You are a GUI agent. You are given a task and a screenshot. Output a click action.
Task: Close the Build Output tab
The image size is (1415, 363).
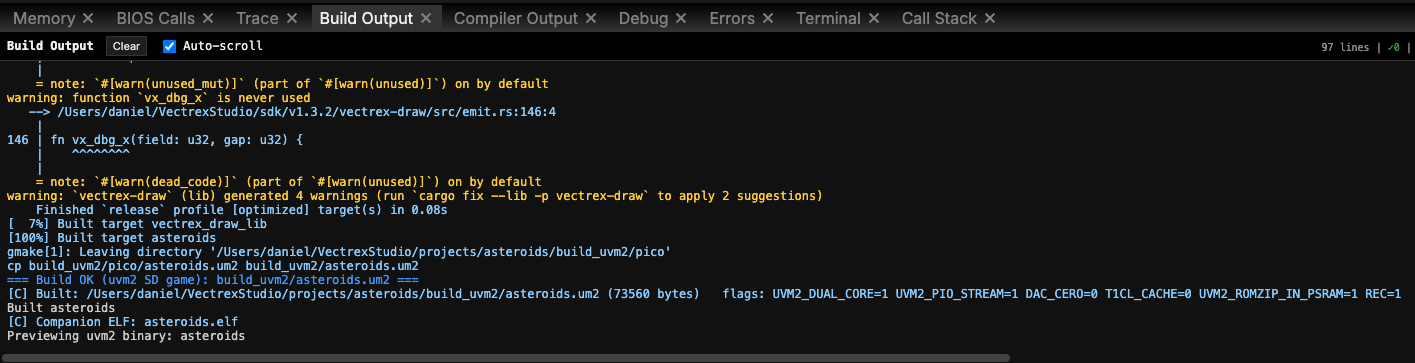(427, 18)
